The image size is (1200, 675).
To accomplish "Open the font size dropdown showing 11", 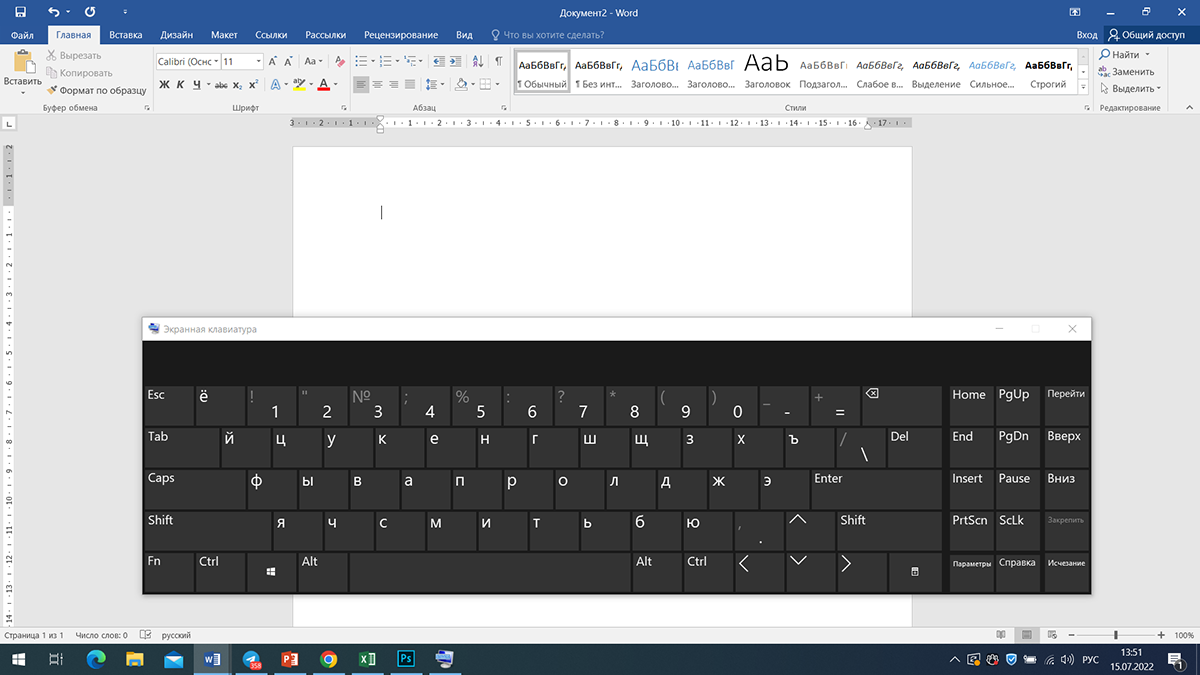I will pos(256,61).
